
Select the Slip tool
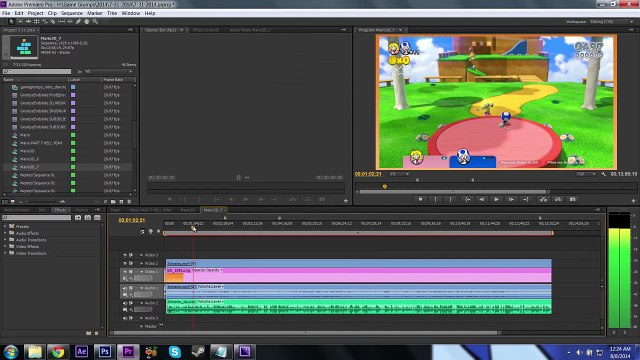pyautogui.click(x=61, y=21)
